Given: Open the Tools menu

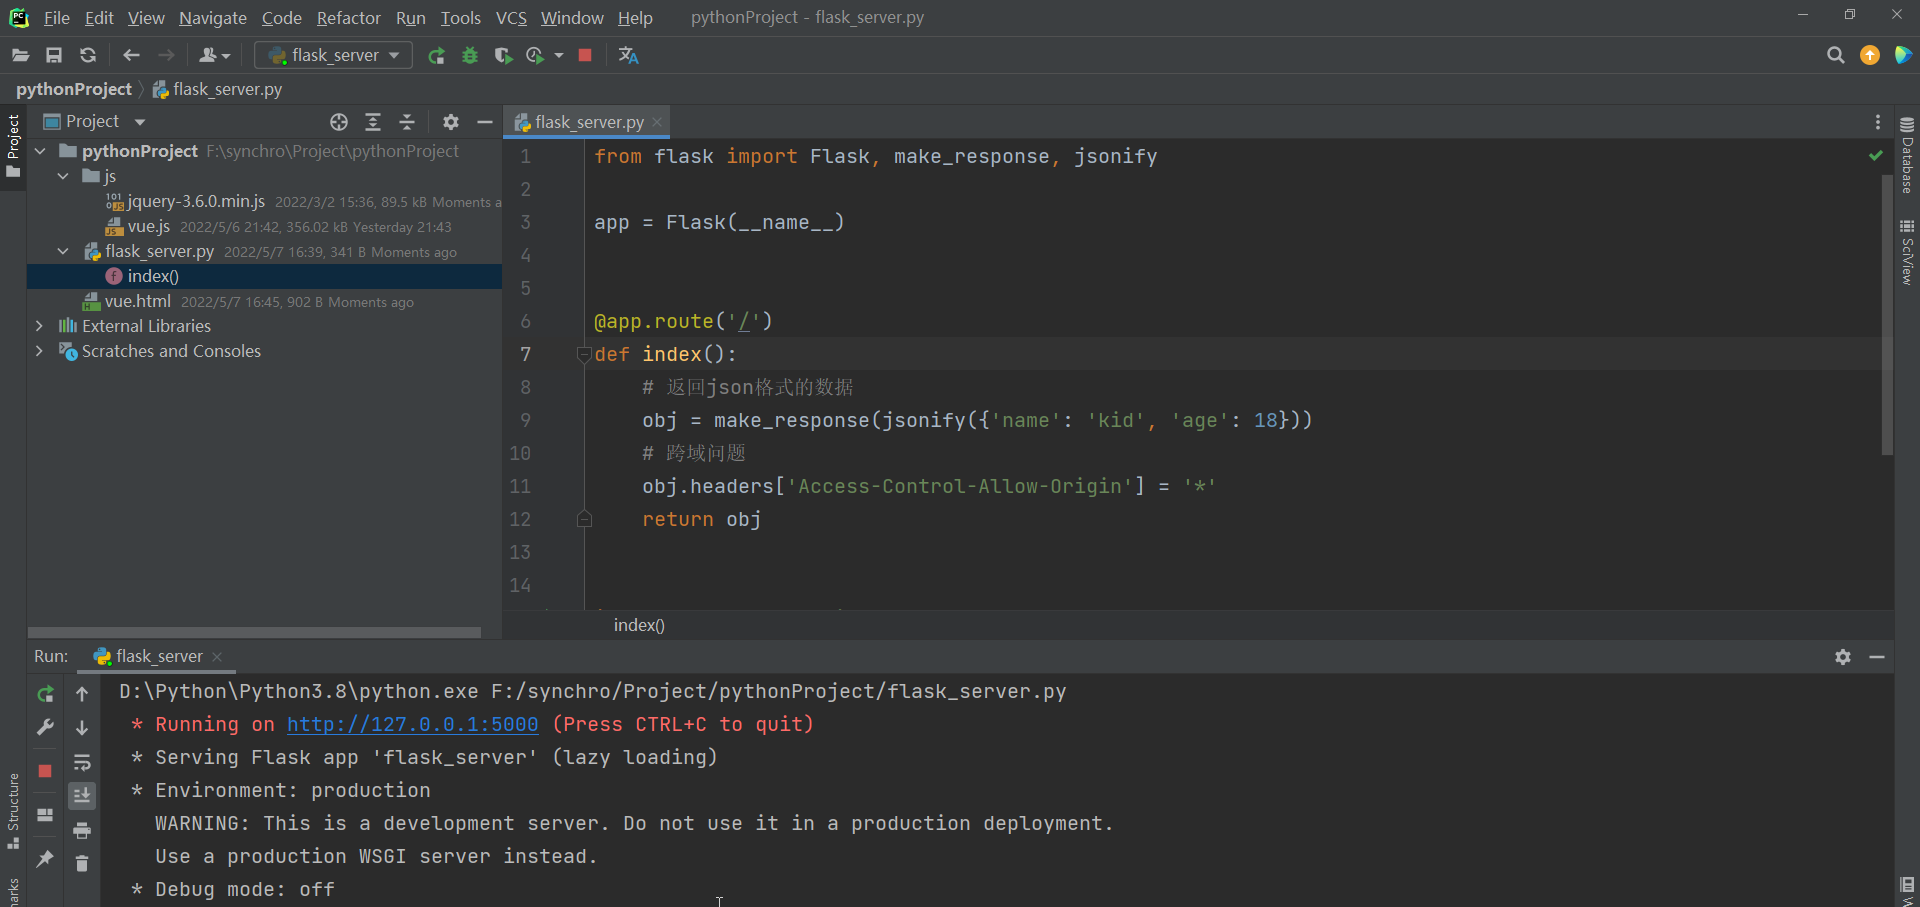Looking at the screenshot, I should pyautogui.click(x=460, y=18).
